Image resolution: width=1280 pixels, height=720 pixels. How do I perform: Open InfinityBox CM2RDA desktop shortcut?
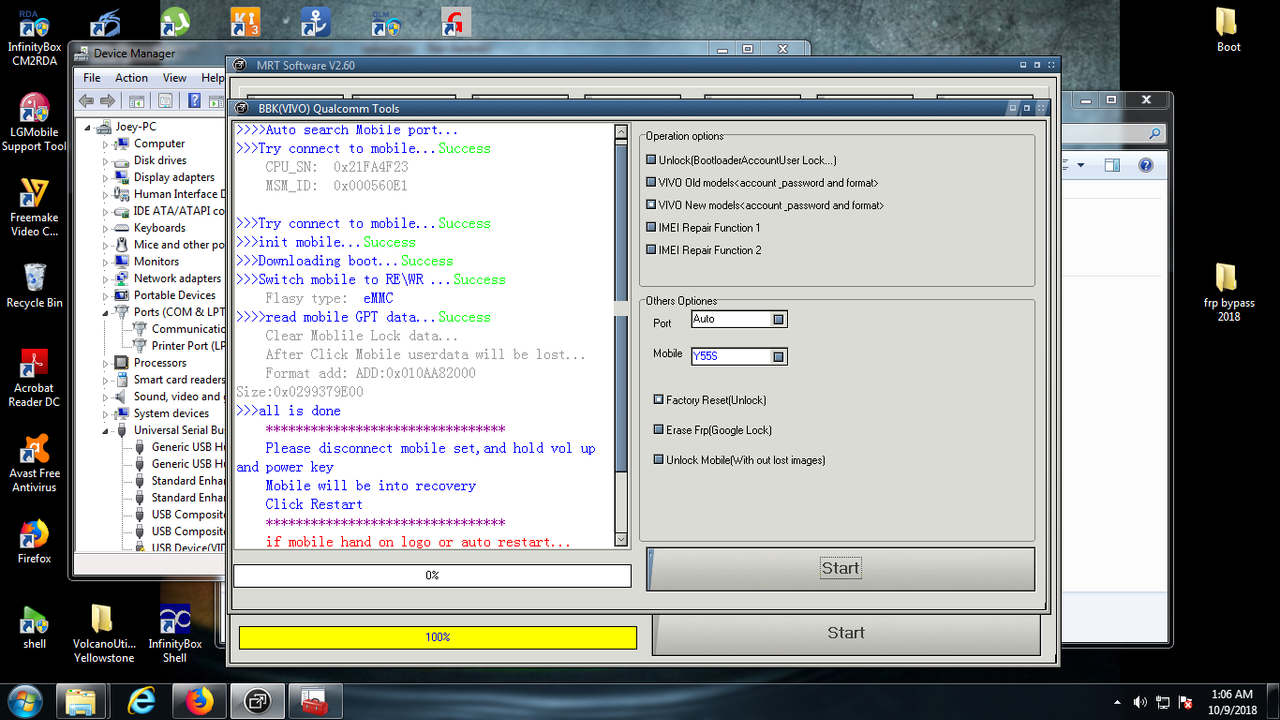[34, 38]
